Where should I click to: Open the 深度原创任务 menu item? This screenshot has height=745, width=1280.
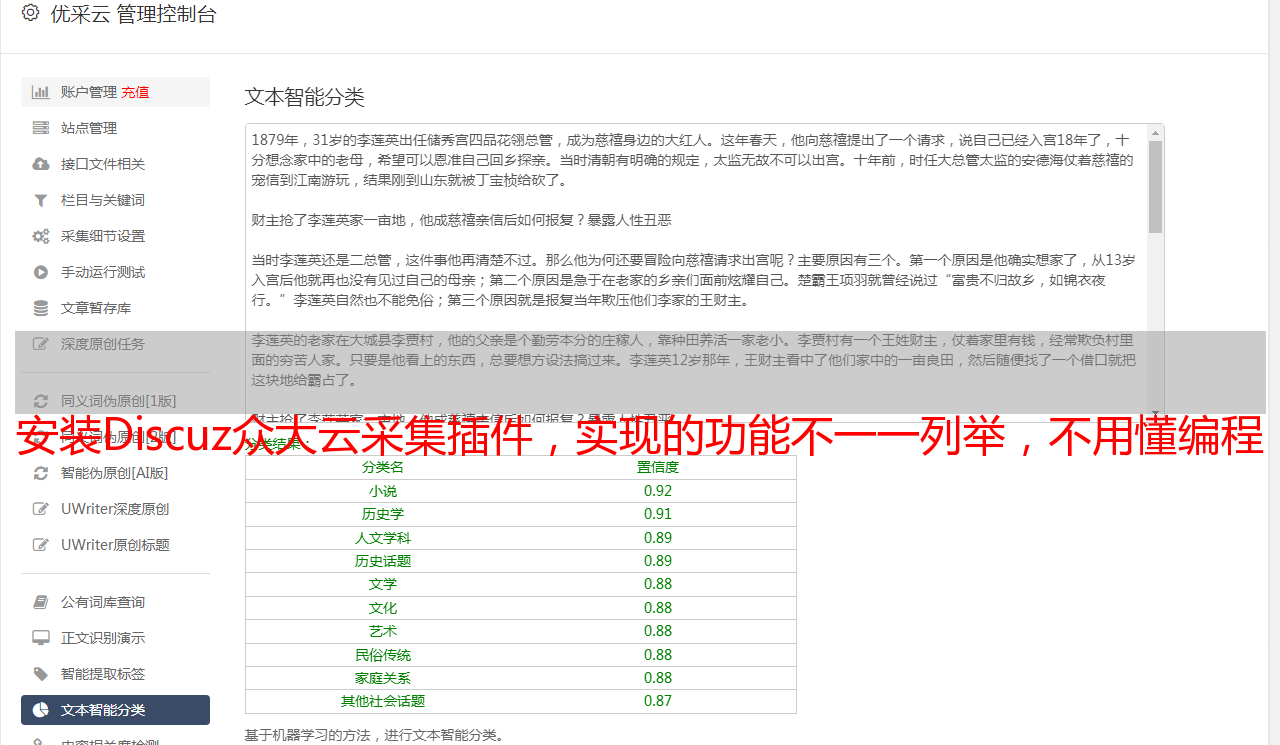point(103,344)
